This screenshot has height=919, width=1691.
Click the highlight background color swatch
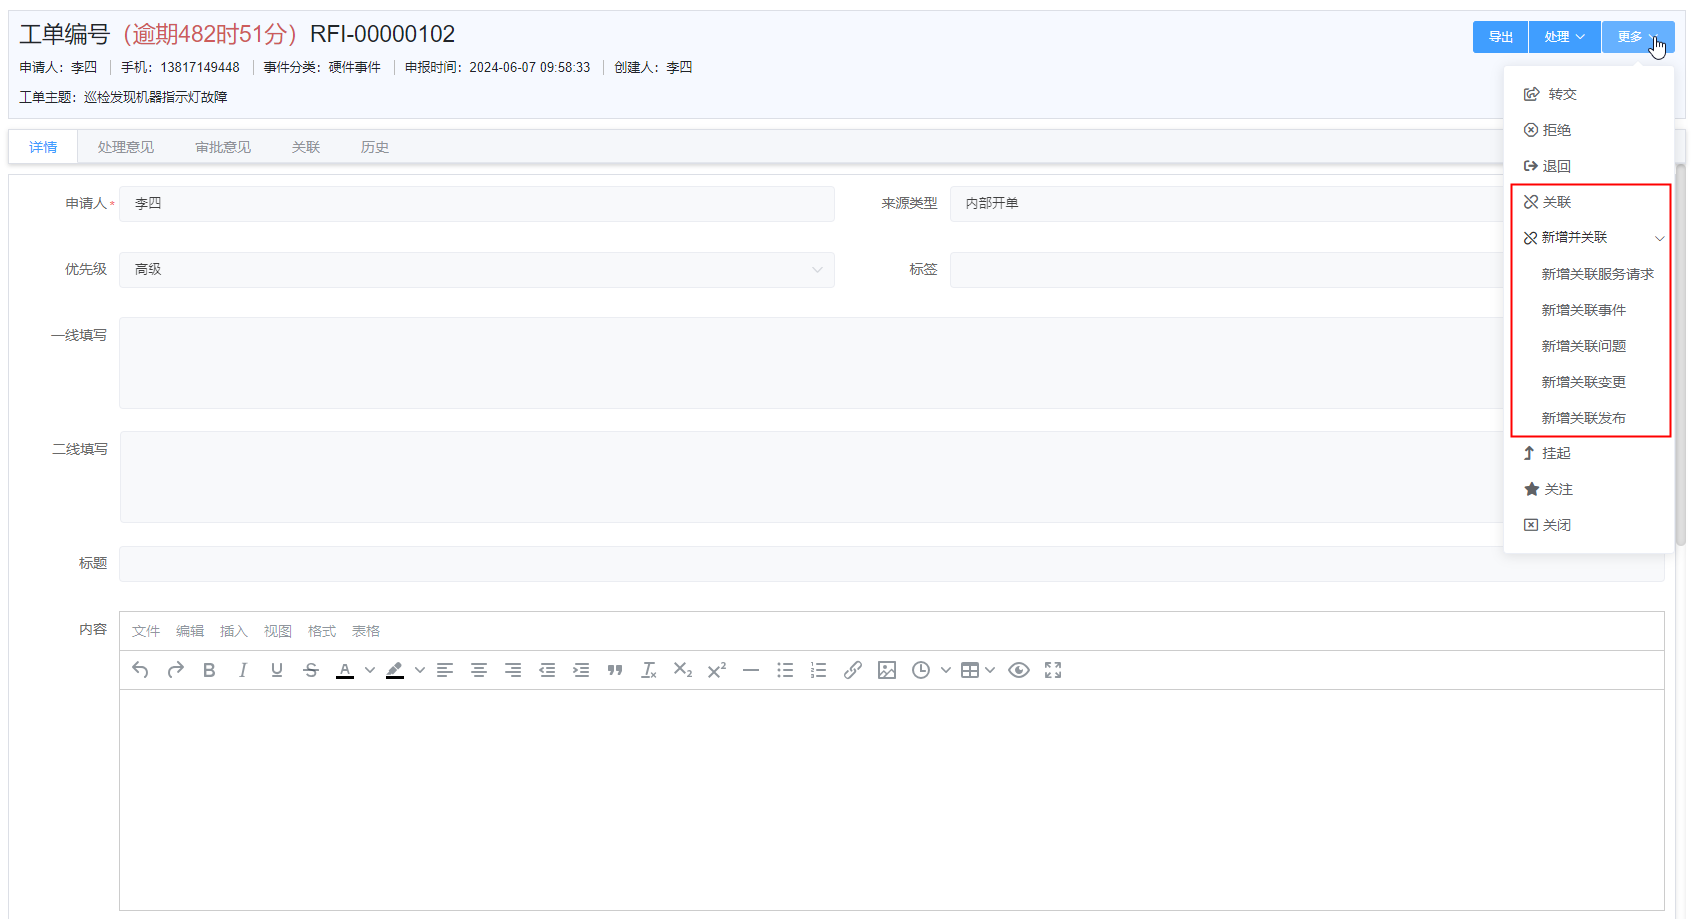(395, 670)
